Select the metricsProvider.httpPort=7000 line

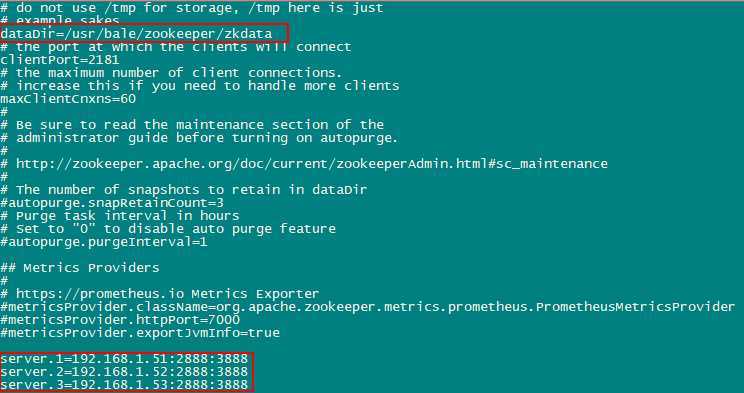(120, 320)
